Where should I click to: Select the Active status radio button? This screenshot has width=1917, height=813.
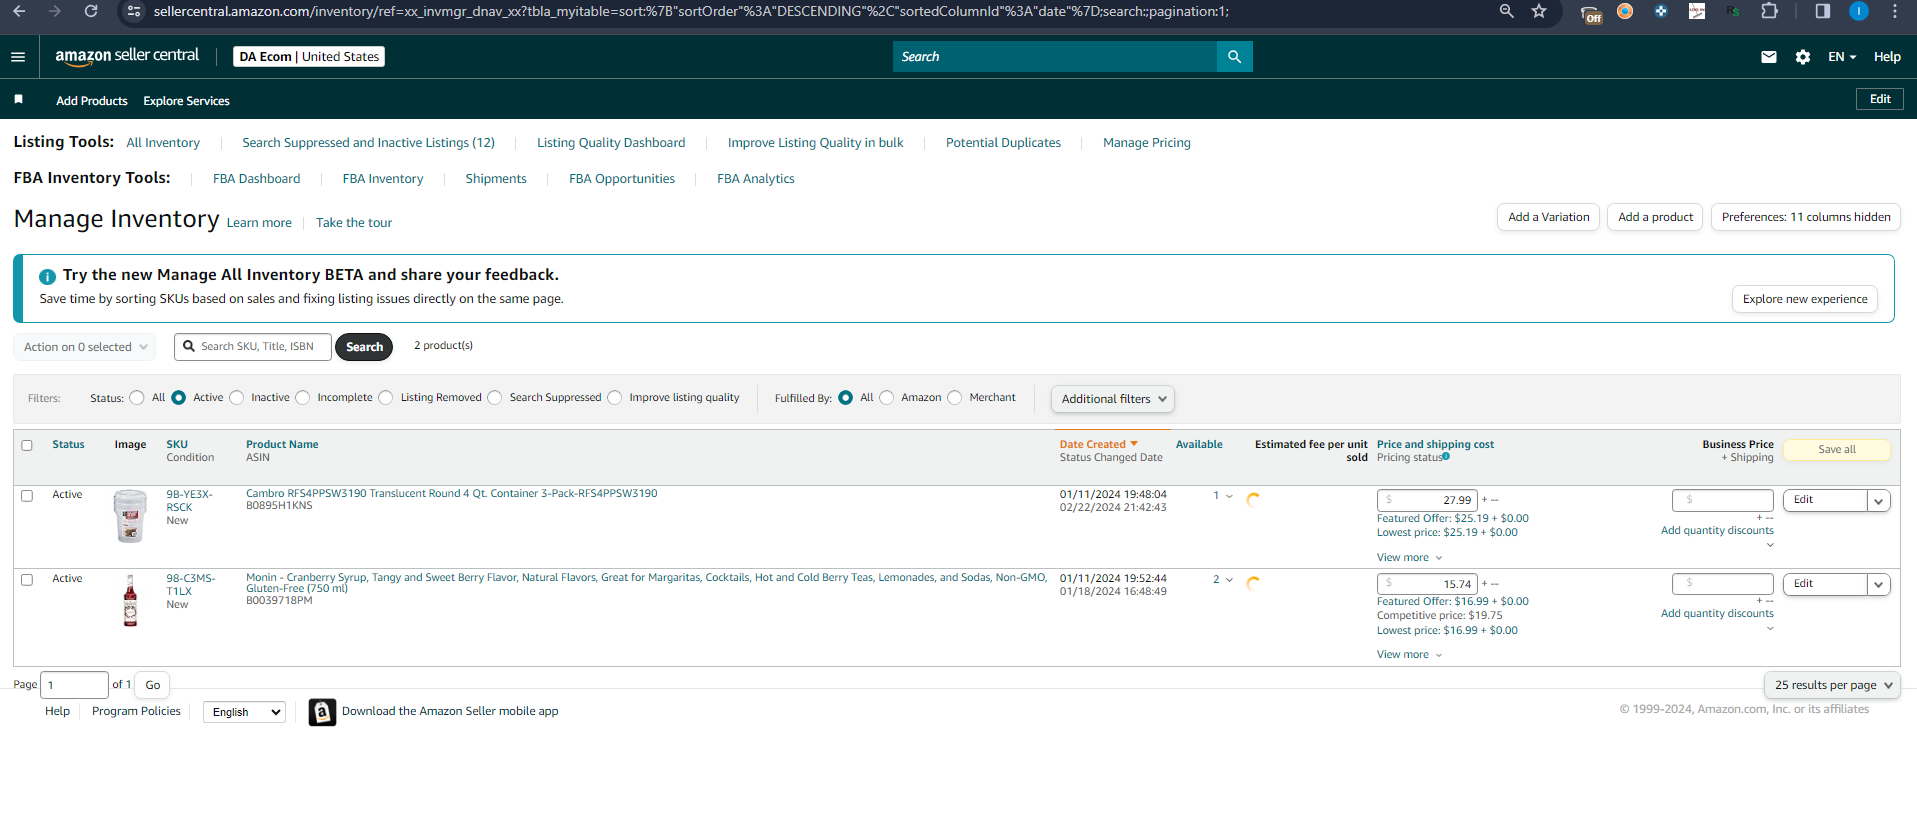[179, 398]
